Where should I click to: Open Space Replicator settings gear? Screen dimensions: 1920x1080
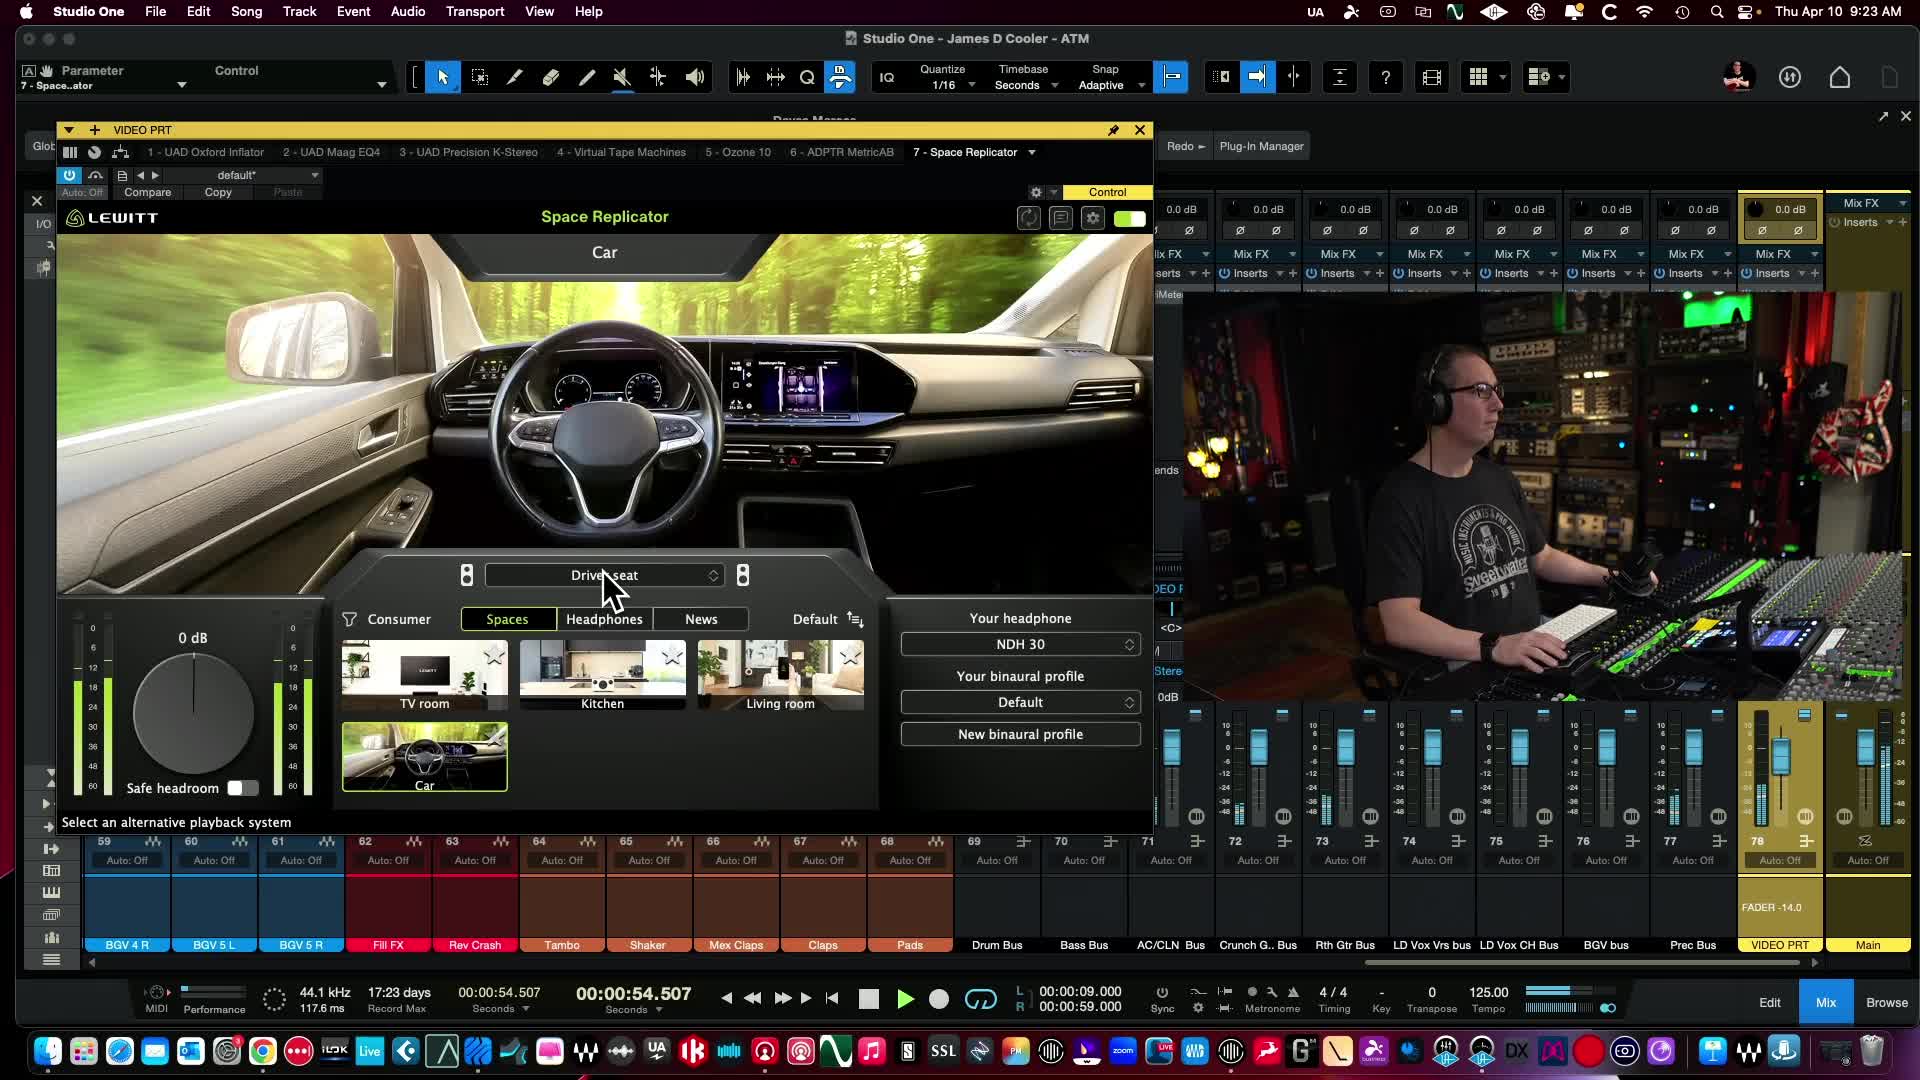coord(1093,218)
